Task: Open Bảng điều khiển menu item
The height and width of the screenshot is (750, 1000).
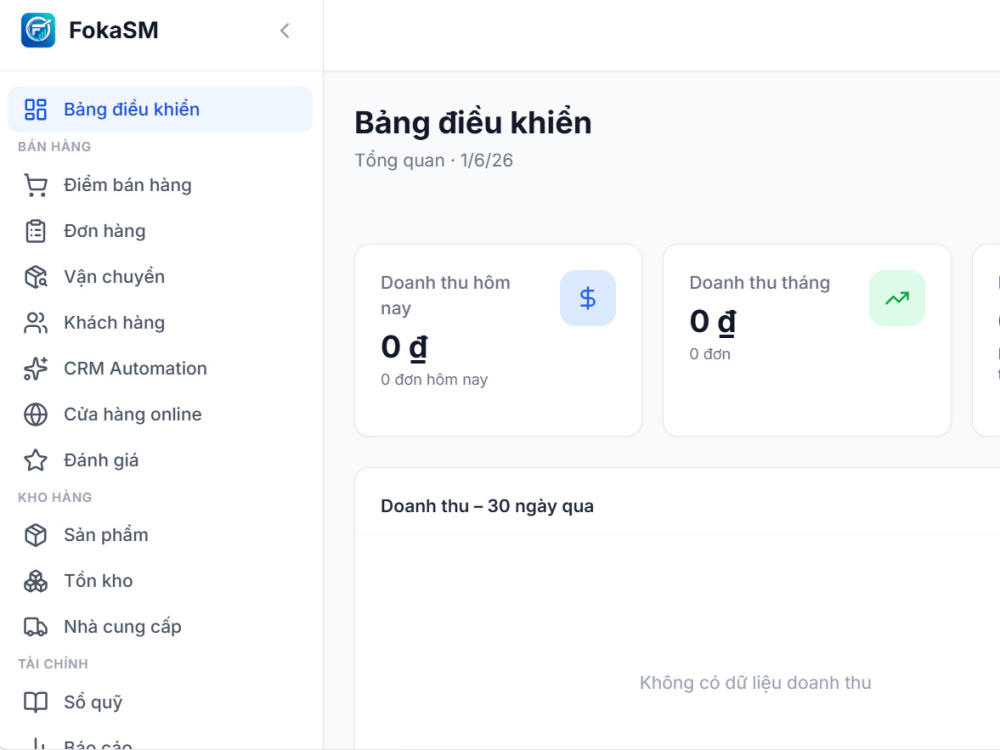Action: point(160,109)
